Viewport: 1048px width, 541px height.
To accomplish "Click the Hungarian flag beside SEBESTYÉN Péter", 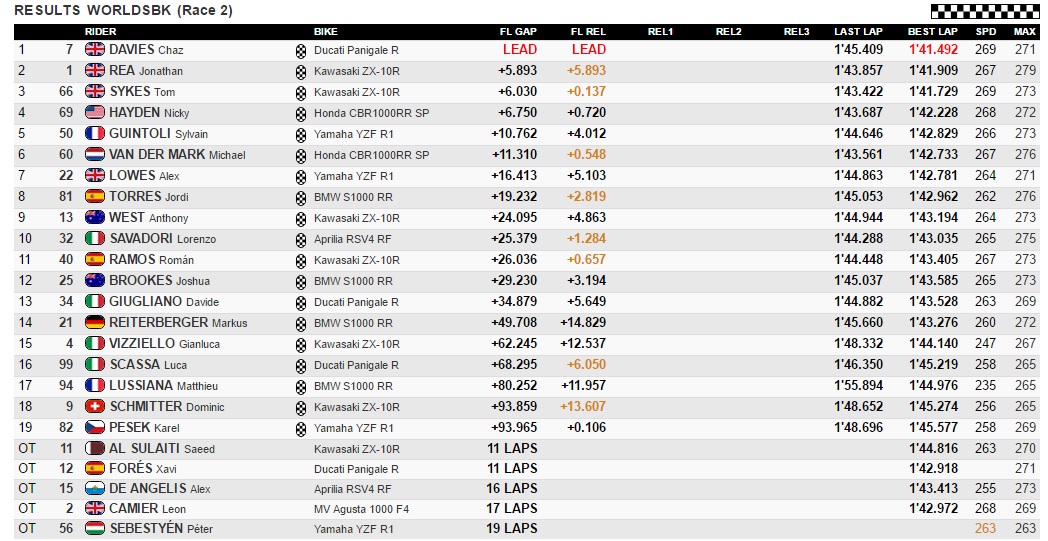I will point(95,528).
